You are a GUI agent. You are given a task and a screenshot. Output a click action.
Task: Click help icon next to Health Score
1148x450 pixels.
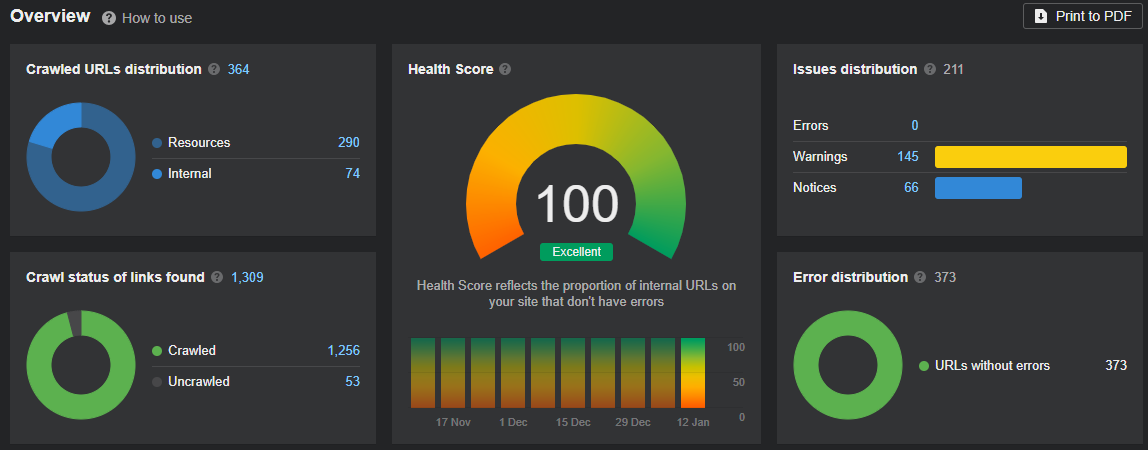point(505,69)
